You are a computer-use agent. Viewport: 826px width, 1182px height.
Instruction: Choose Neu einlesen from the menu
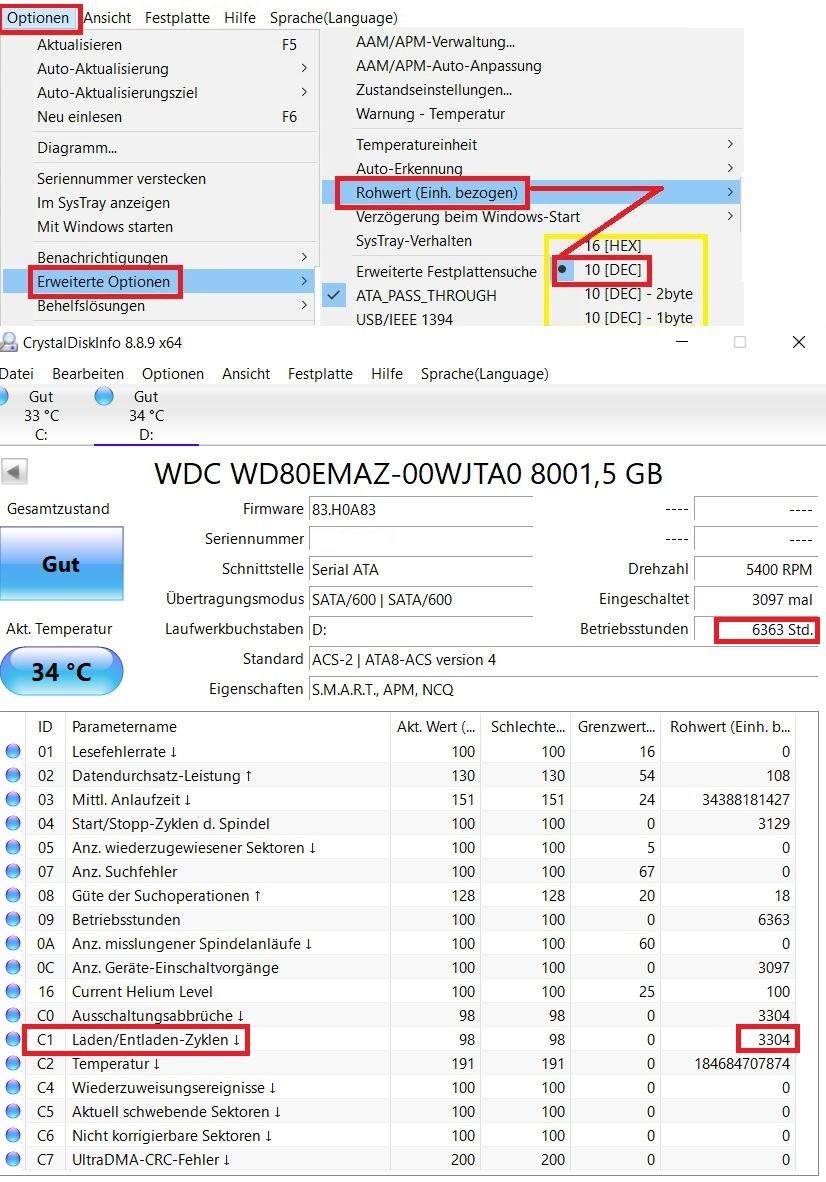pos(159,116)
